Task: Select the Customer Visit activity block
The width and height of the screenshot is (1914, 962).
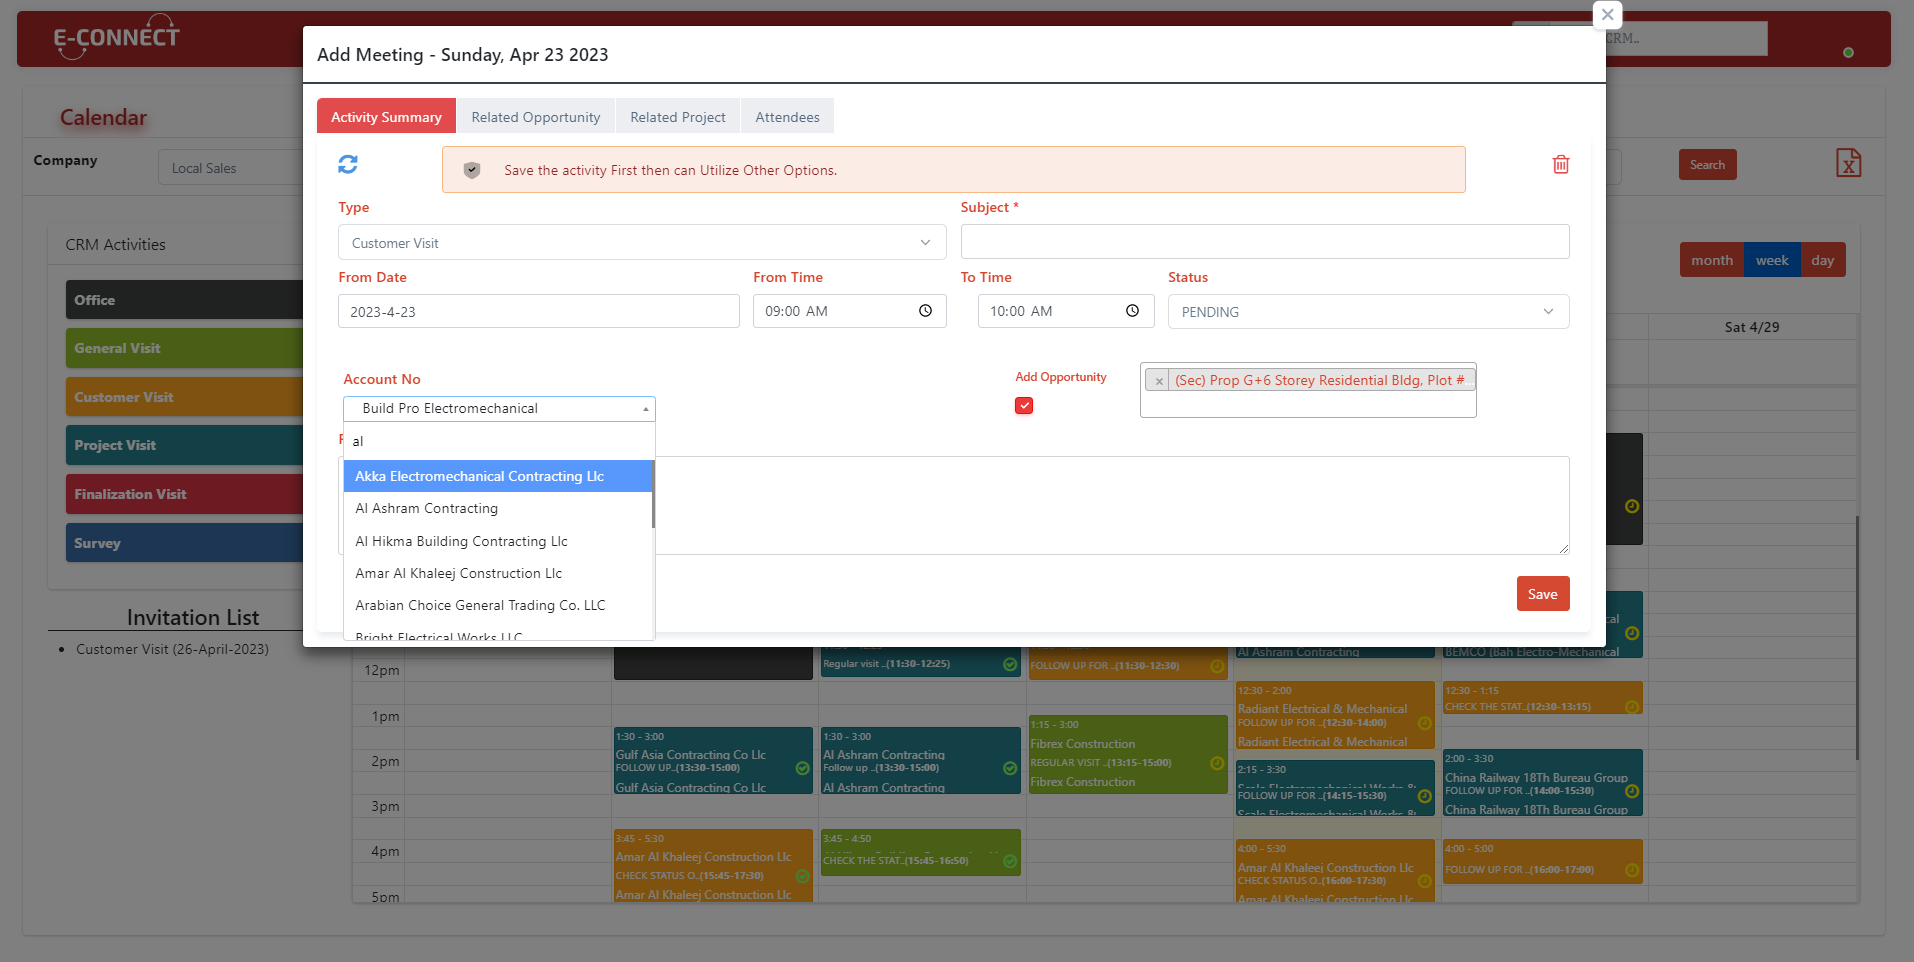Action: click(x=184, y=397)
